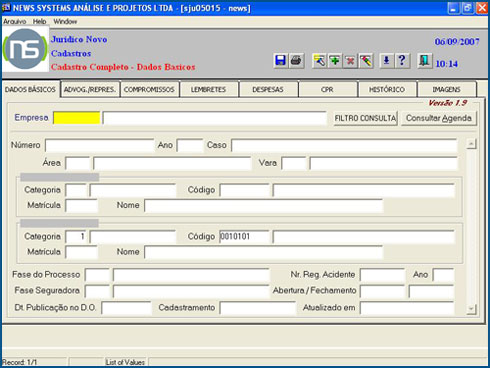Click the Número input field
The height and width of the screenshot is (368, 490).
coord(99,145)
